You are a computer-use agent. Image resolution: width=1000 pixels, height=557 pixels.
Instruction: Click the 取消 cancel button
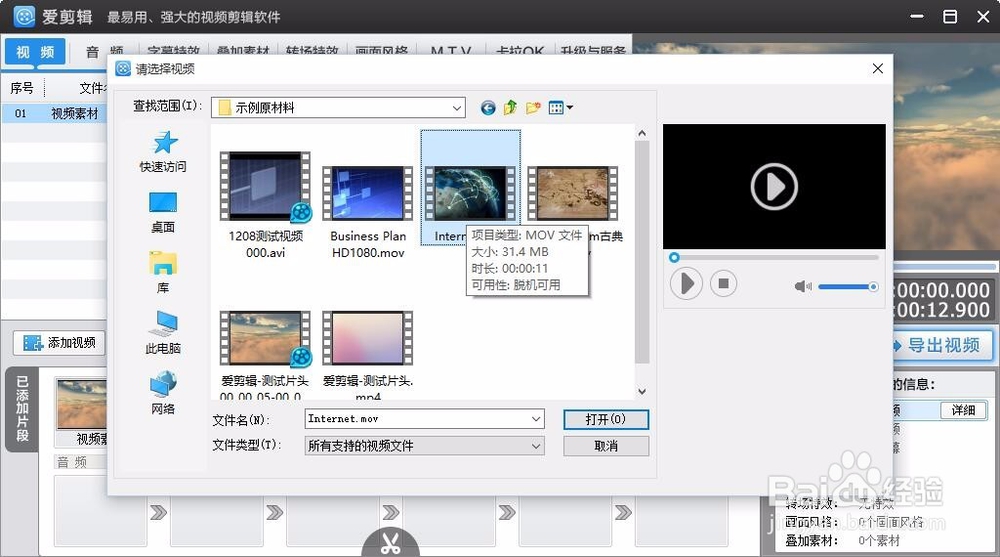pyautogui.click(x=606, y=446)
